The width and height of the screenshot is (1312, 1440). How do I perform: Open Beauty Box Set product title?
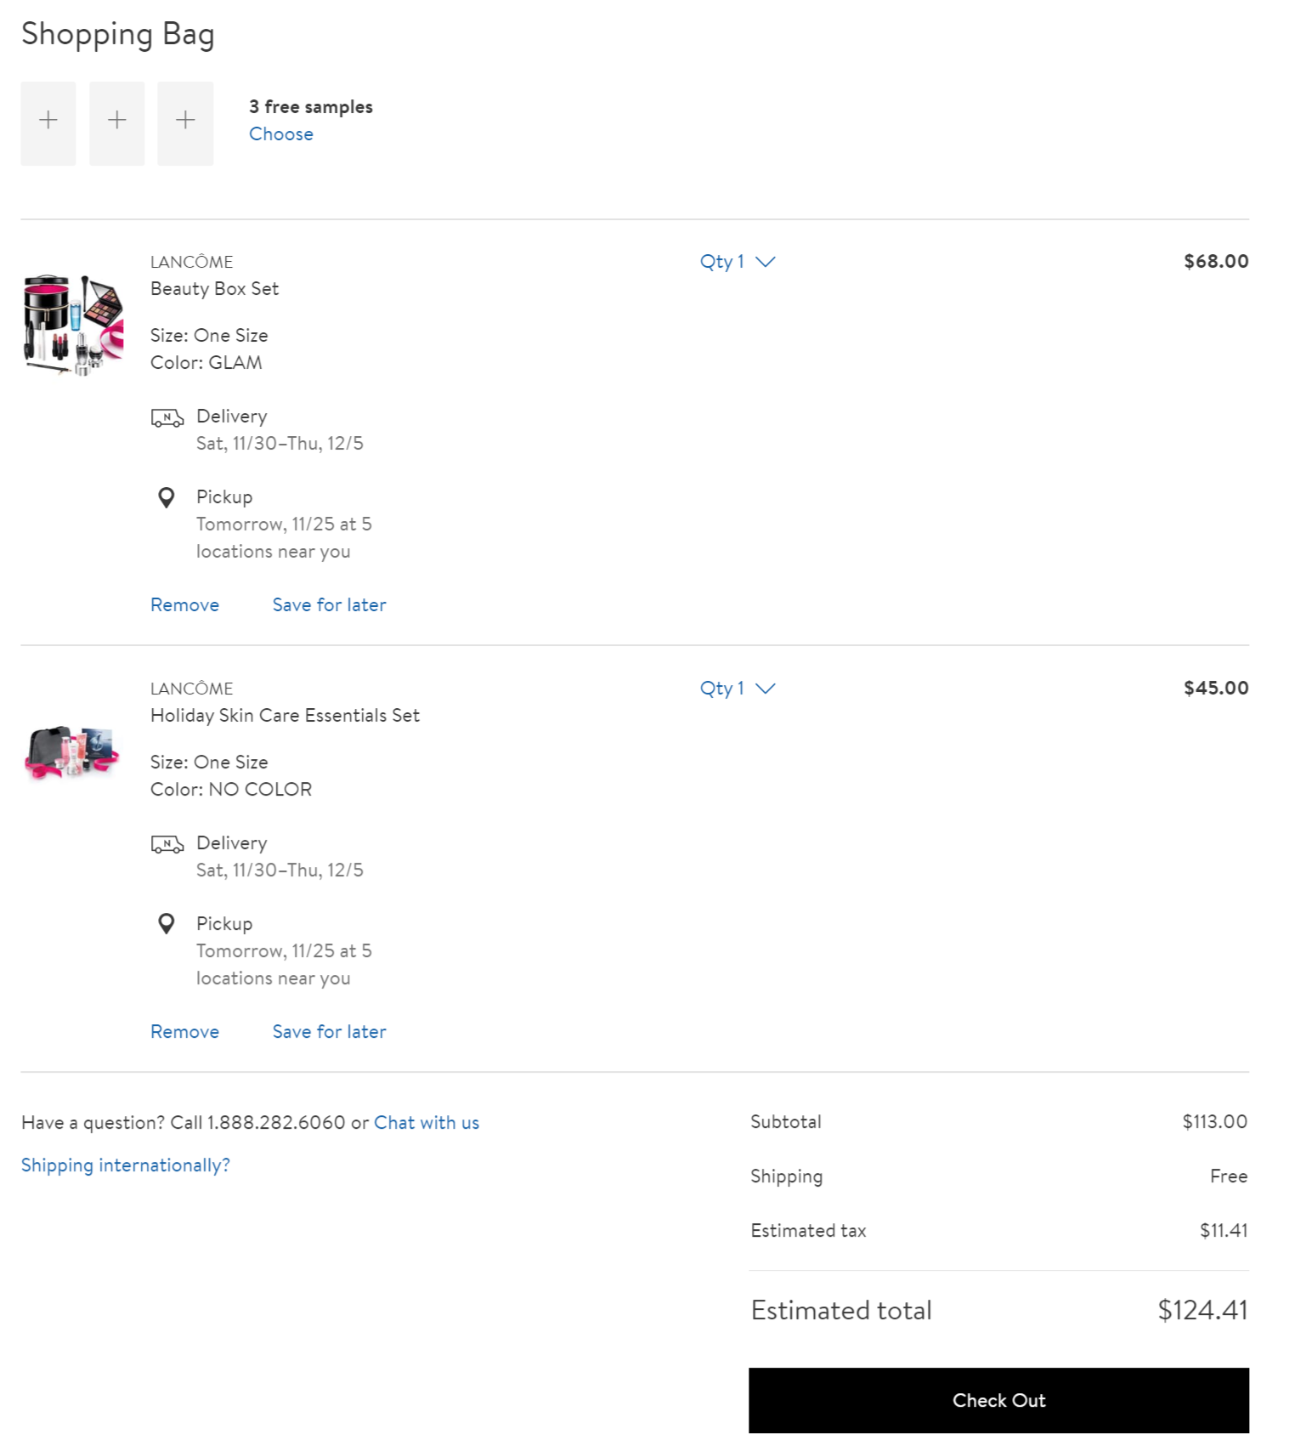click(215, 289)
